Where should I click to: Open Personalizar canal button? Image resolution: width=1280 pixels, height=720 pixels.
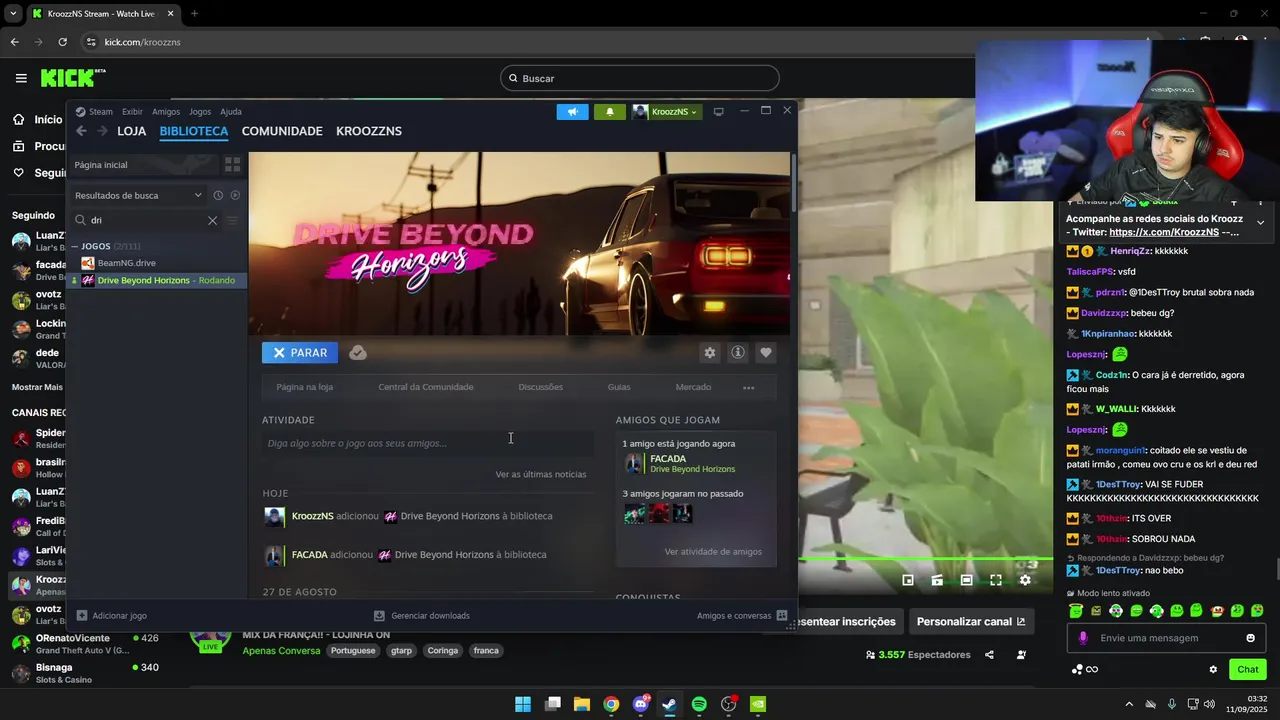point(971,622)
